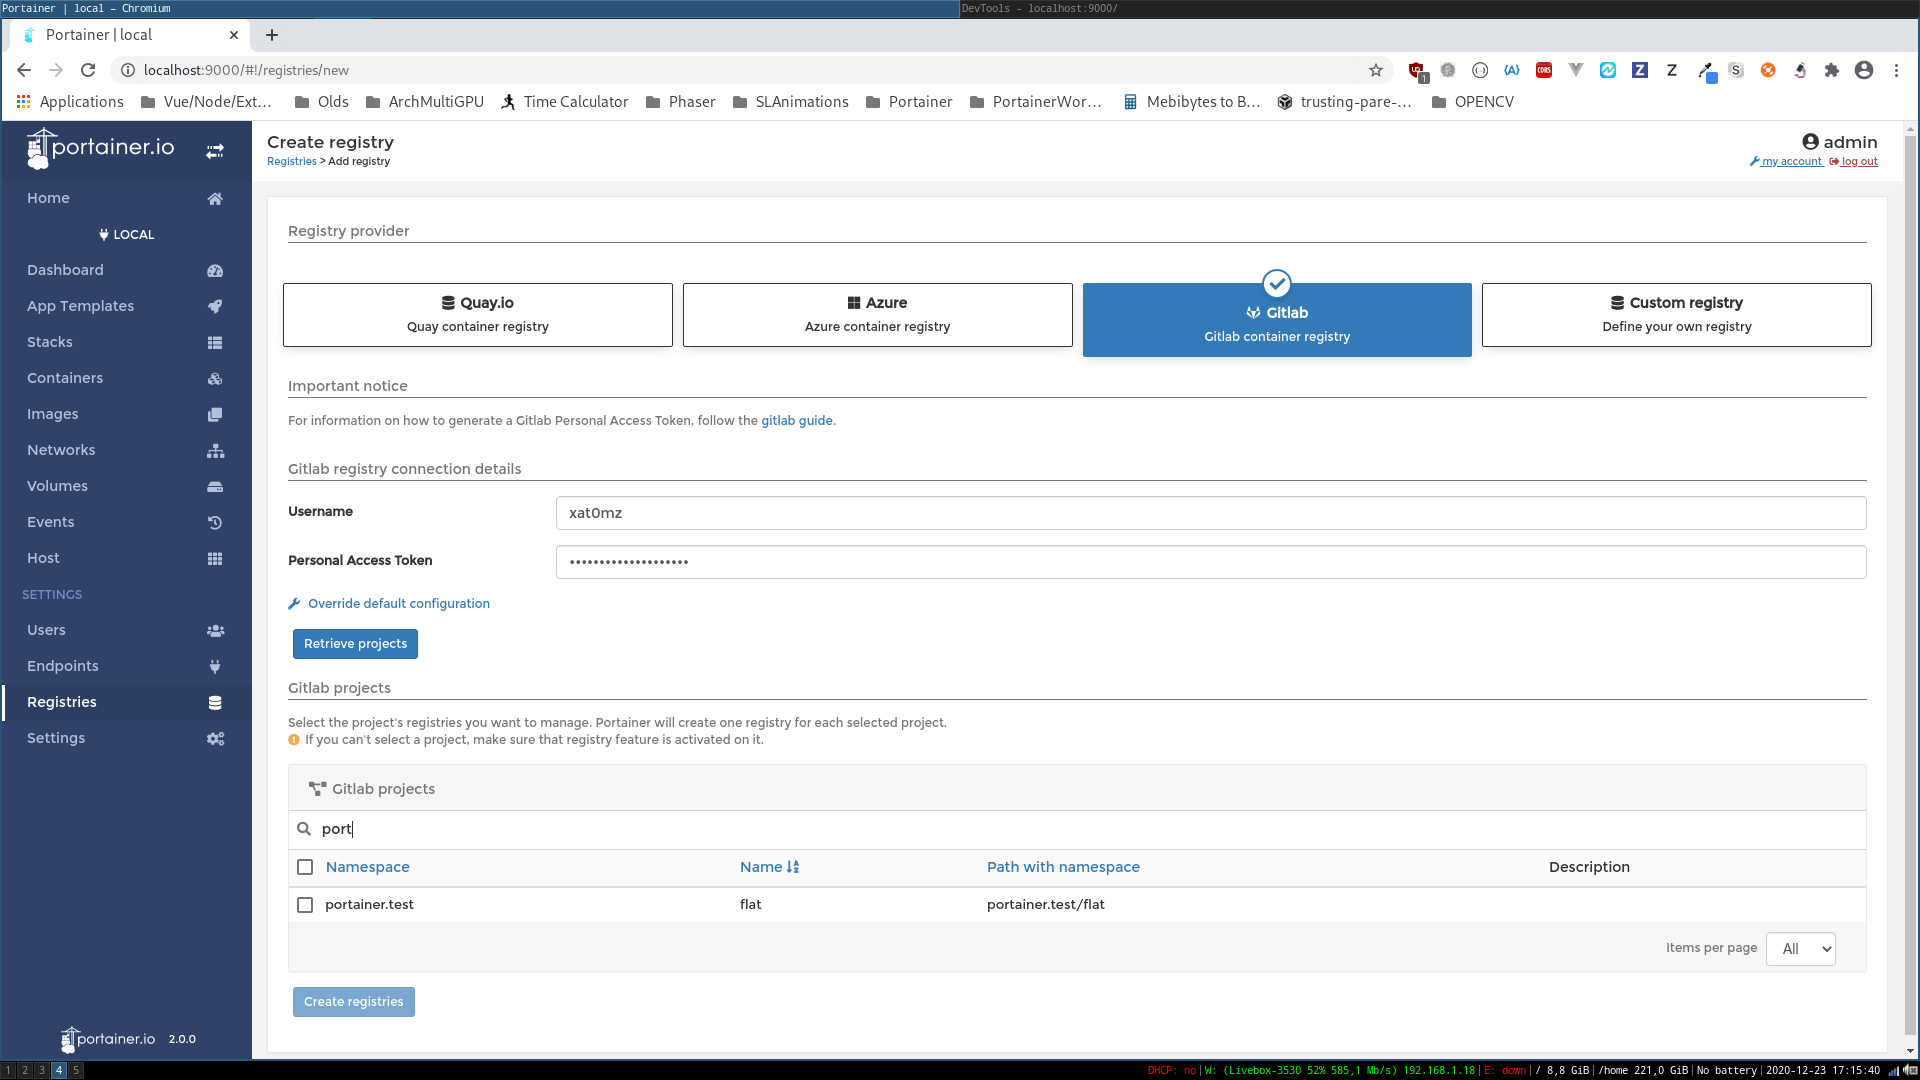Tick the portainer.test project checkbox

305,905
